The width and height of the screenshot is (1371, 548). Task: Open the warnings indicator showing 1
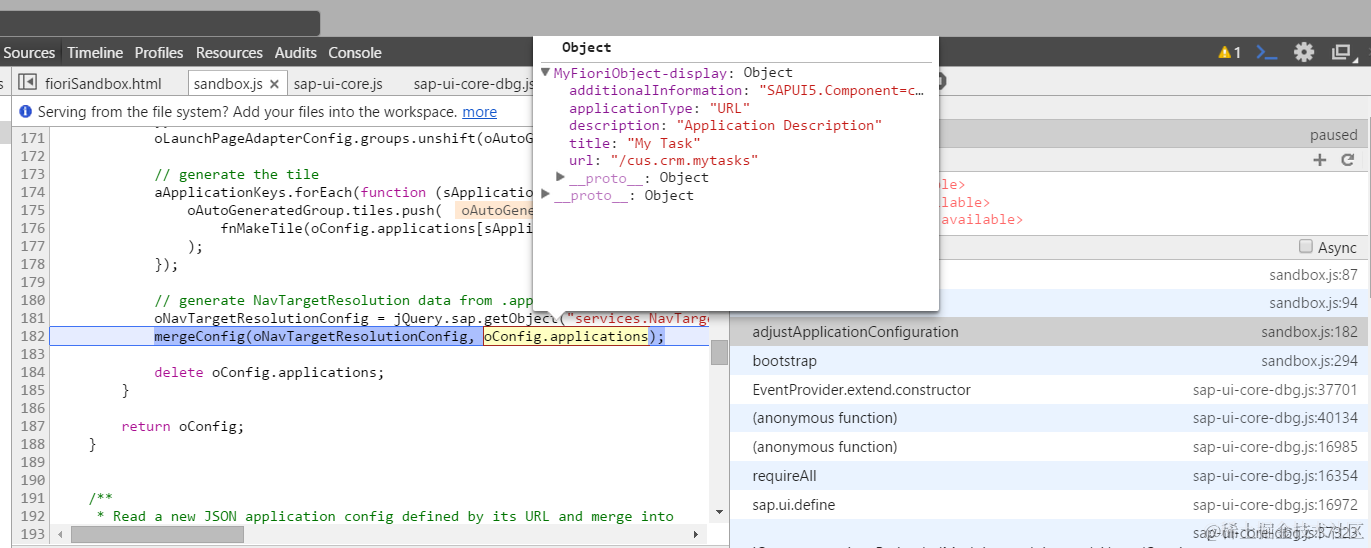(1229, 52)
